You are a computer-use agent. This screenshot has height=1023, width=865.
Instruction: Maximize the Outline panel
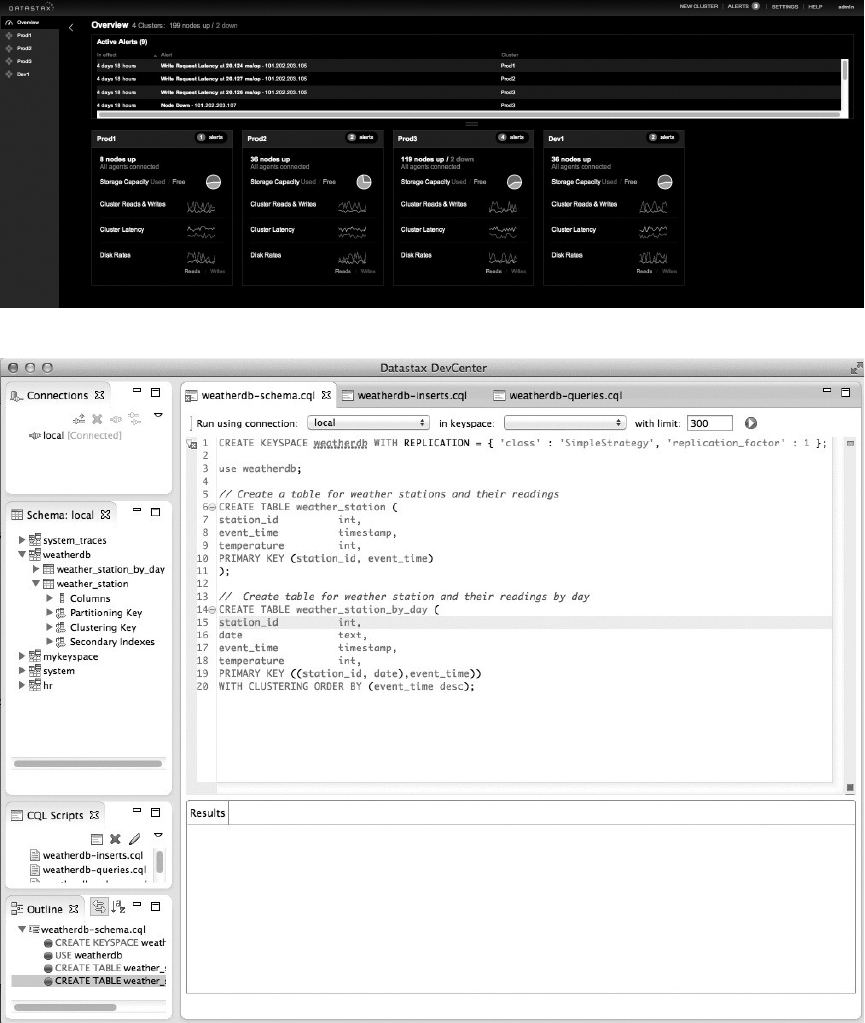(x=155, y=906)
